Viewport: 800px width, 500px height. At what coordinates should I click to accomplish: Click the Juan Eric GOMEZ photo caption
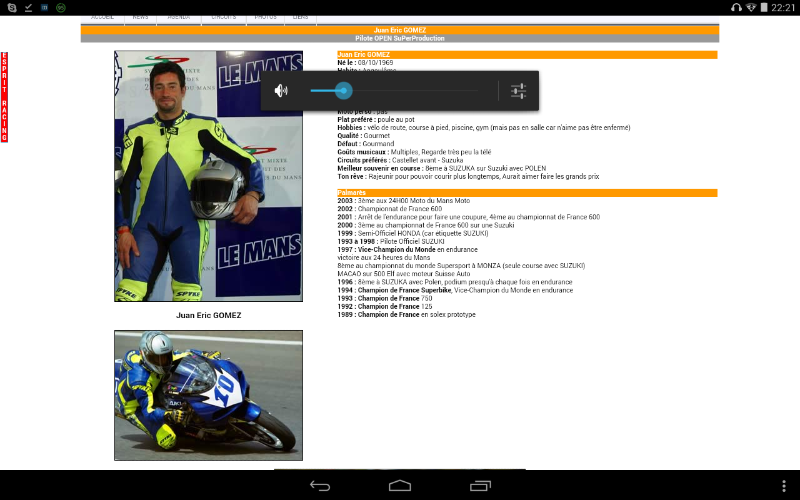209,315
